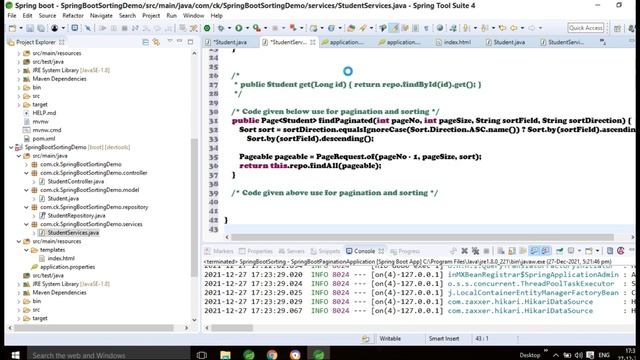Viewport: 640px width, 360px height.
Task: Collapse com.ck.SpringBootSortingDemo.model package
Action: (x=27, y=190)
